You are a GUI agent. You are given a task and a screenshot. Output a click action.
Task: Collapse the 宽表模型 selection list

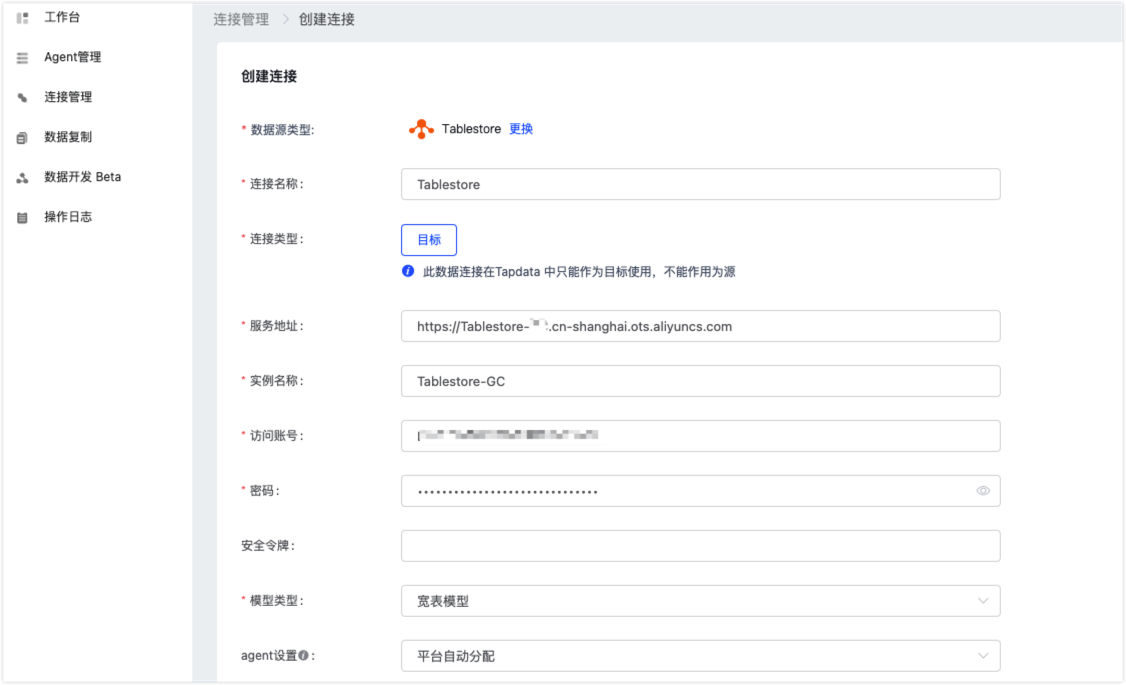click(983, 600)
